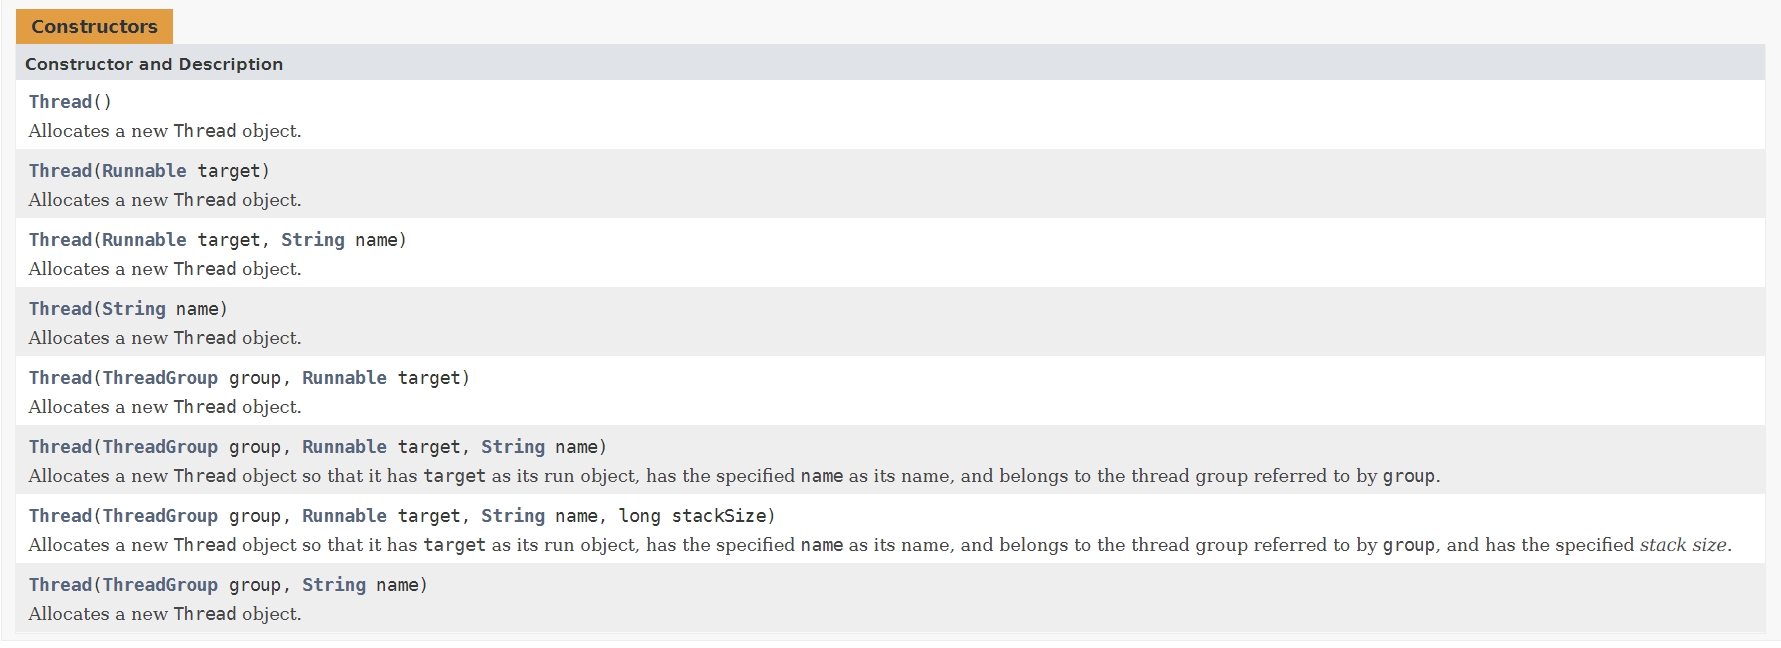This screenshot has width=1781, height=648.
Task: Click ThreadGroup in Thread(ThreadGroup group, Runnable target)
Action: point(160,378)
